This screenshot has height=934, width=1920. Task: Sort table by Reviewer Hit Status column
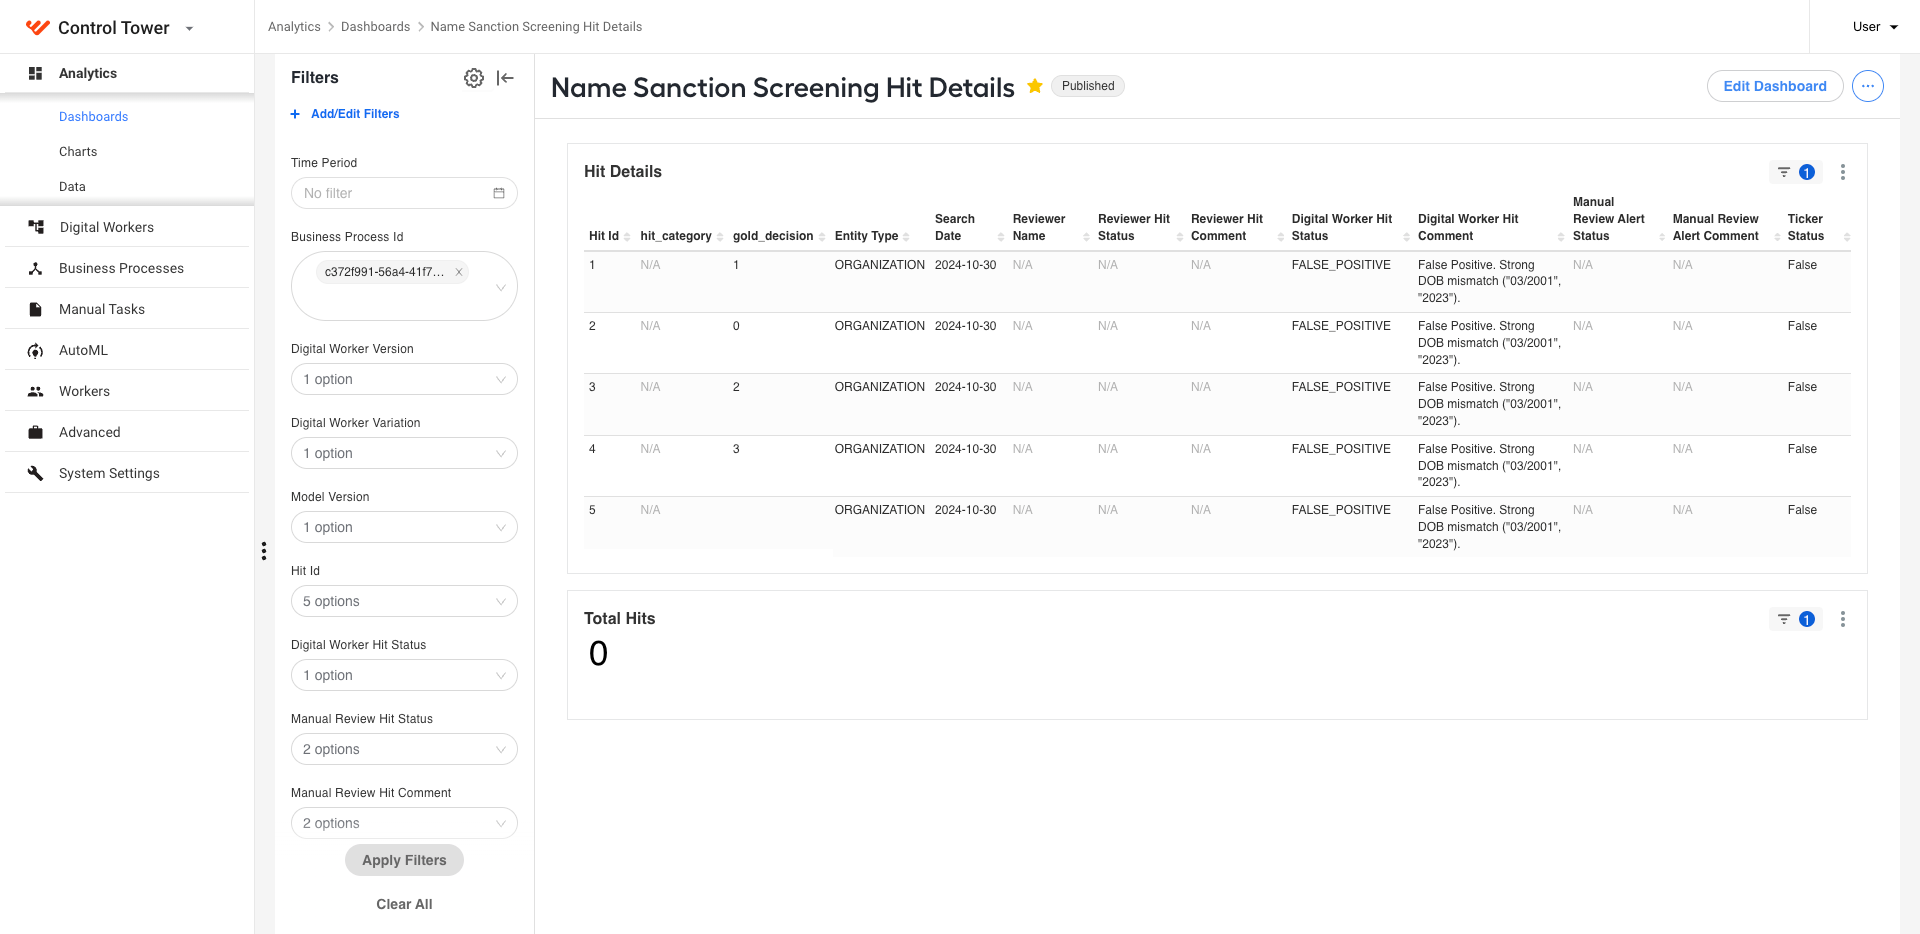pos(1180,237)
